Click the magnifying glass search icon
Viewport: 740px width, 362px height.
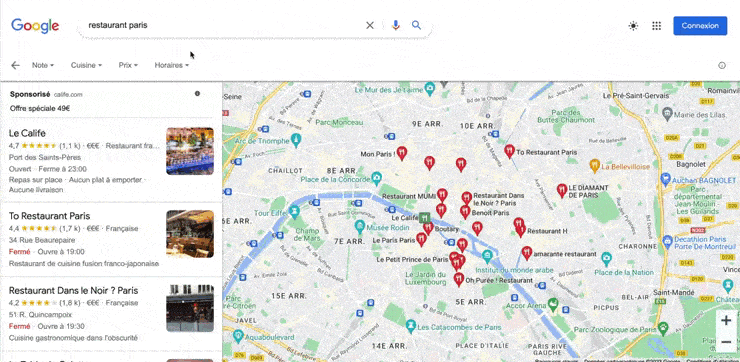tap(416, 25)
